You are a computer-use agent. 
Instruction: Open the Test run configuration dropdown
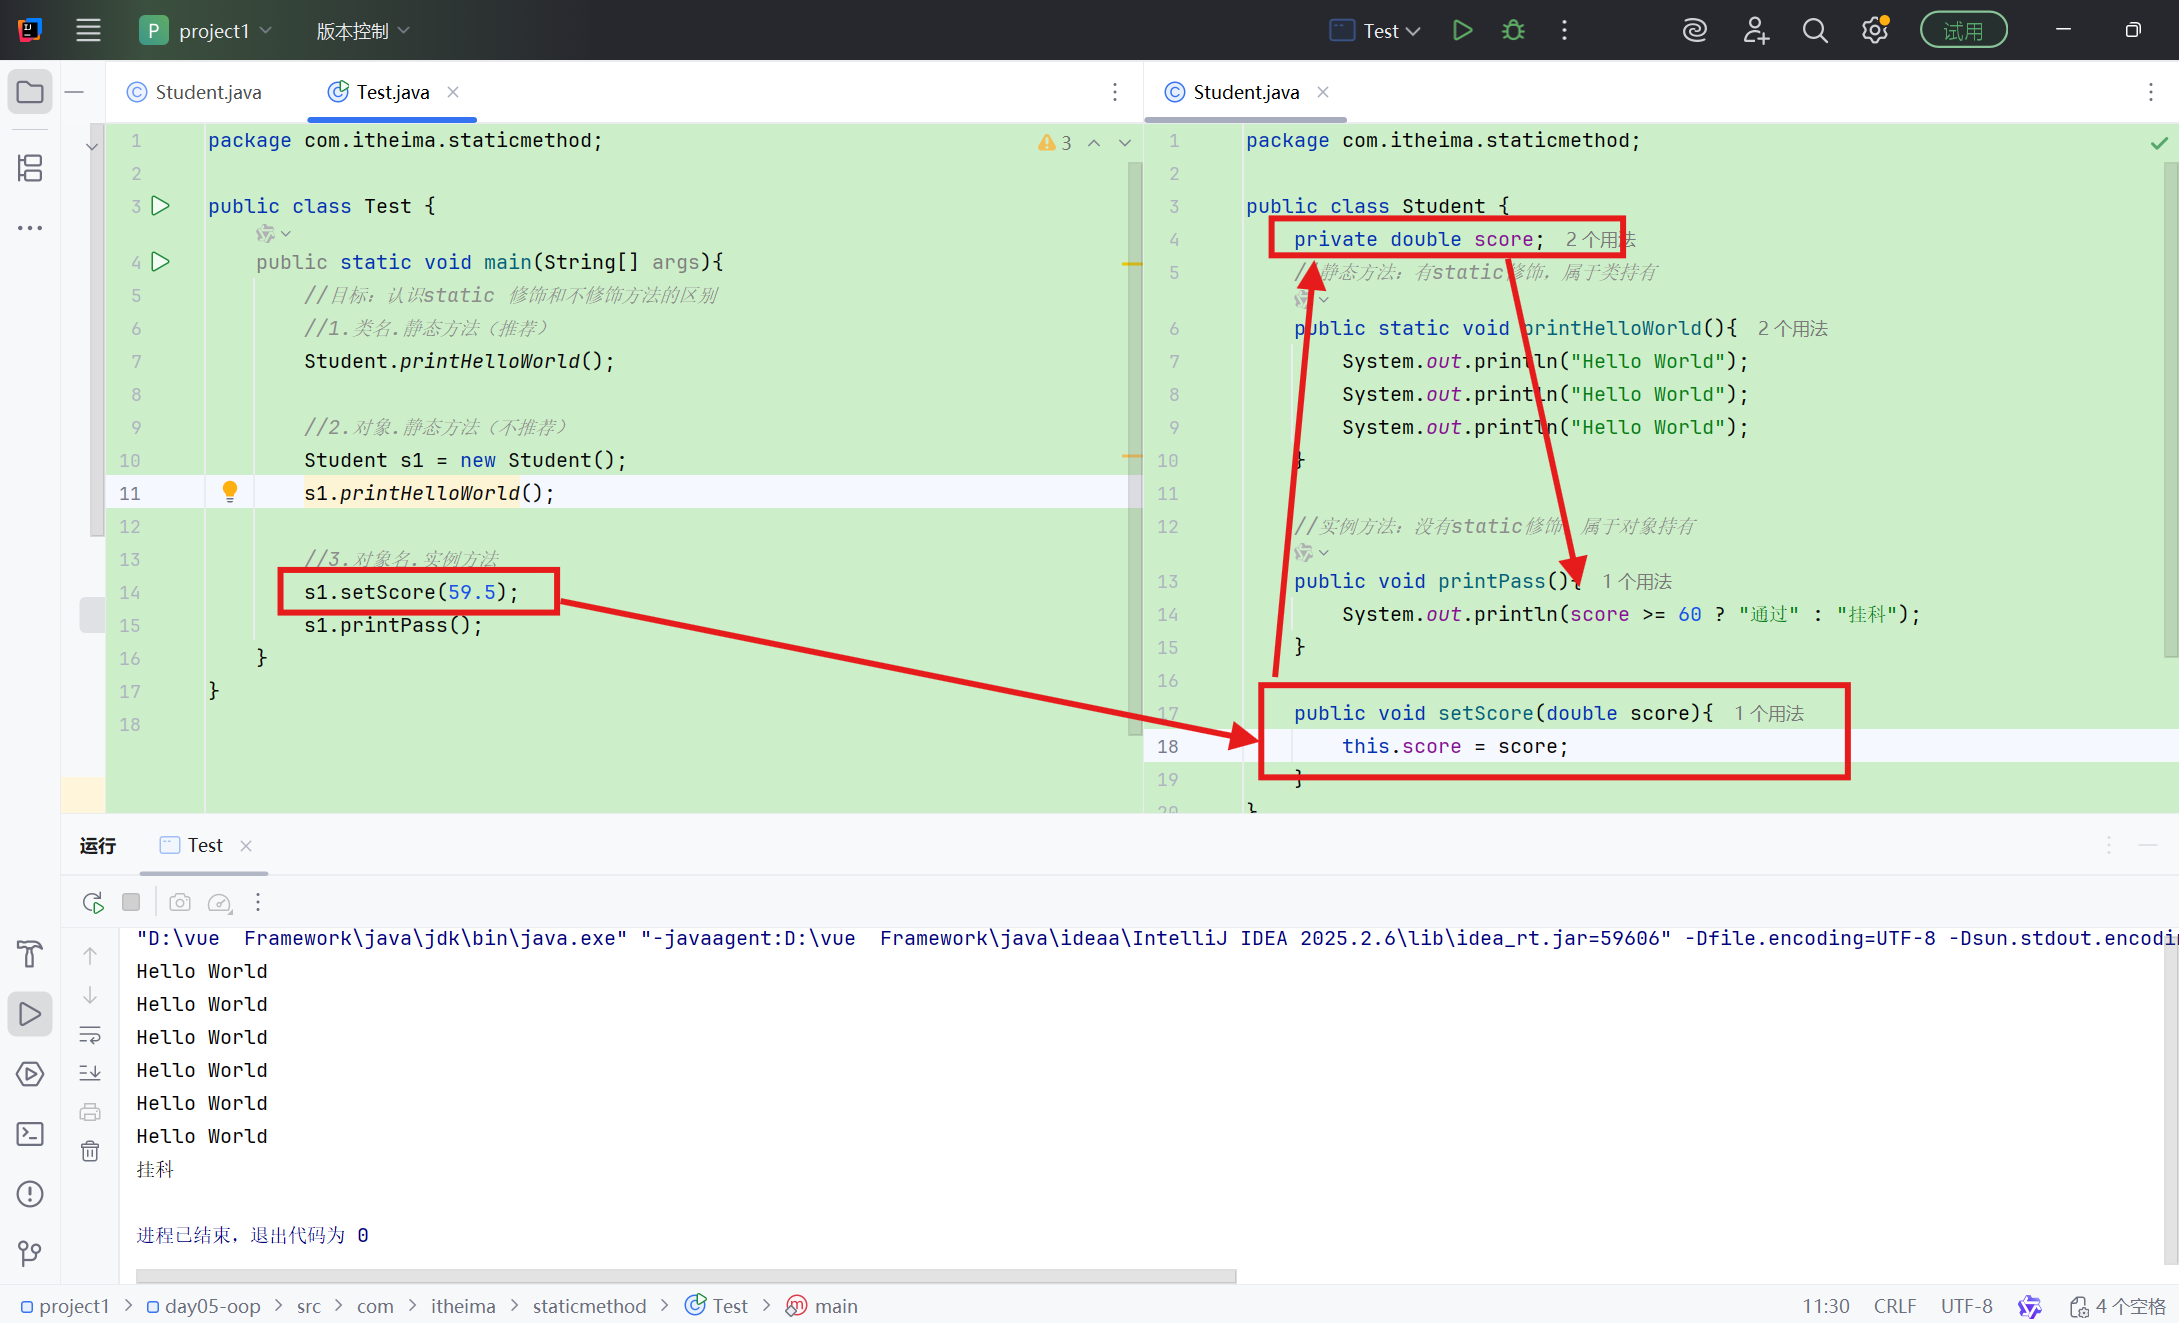1375,30
